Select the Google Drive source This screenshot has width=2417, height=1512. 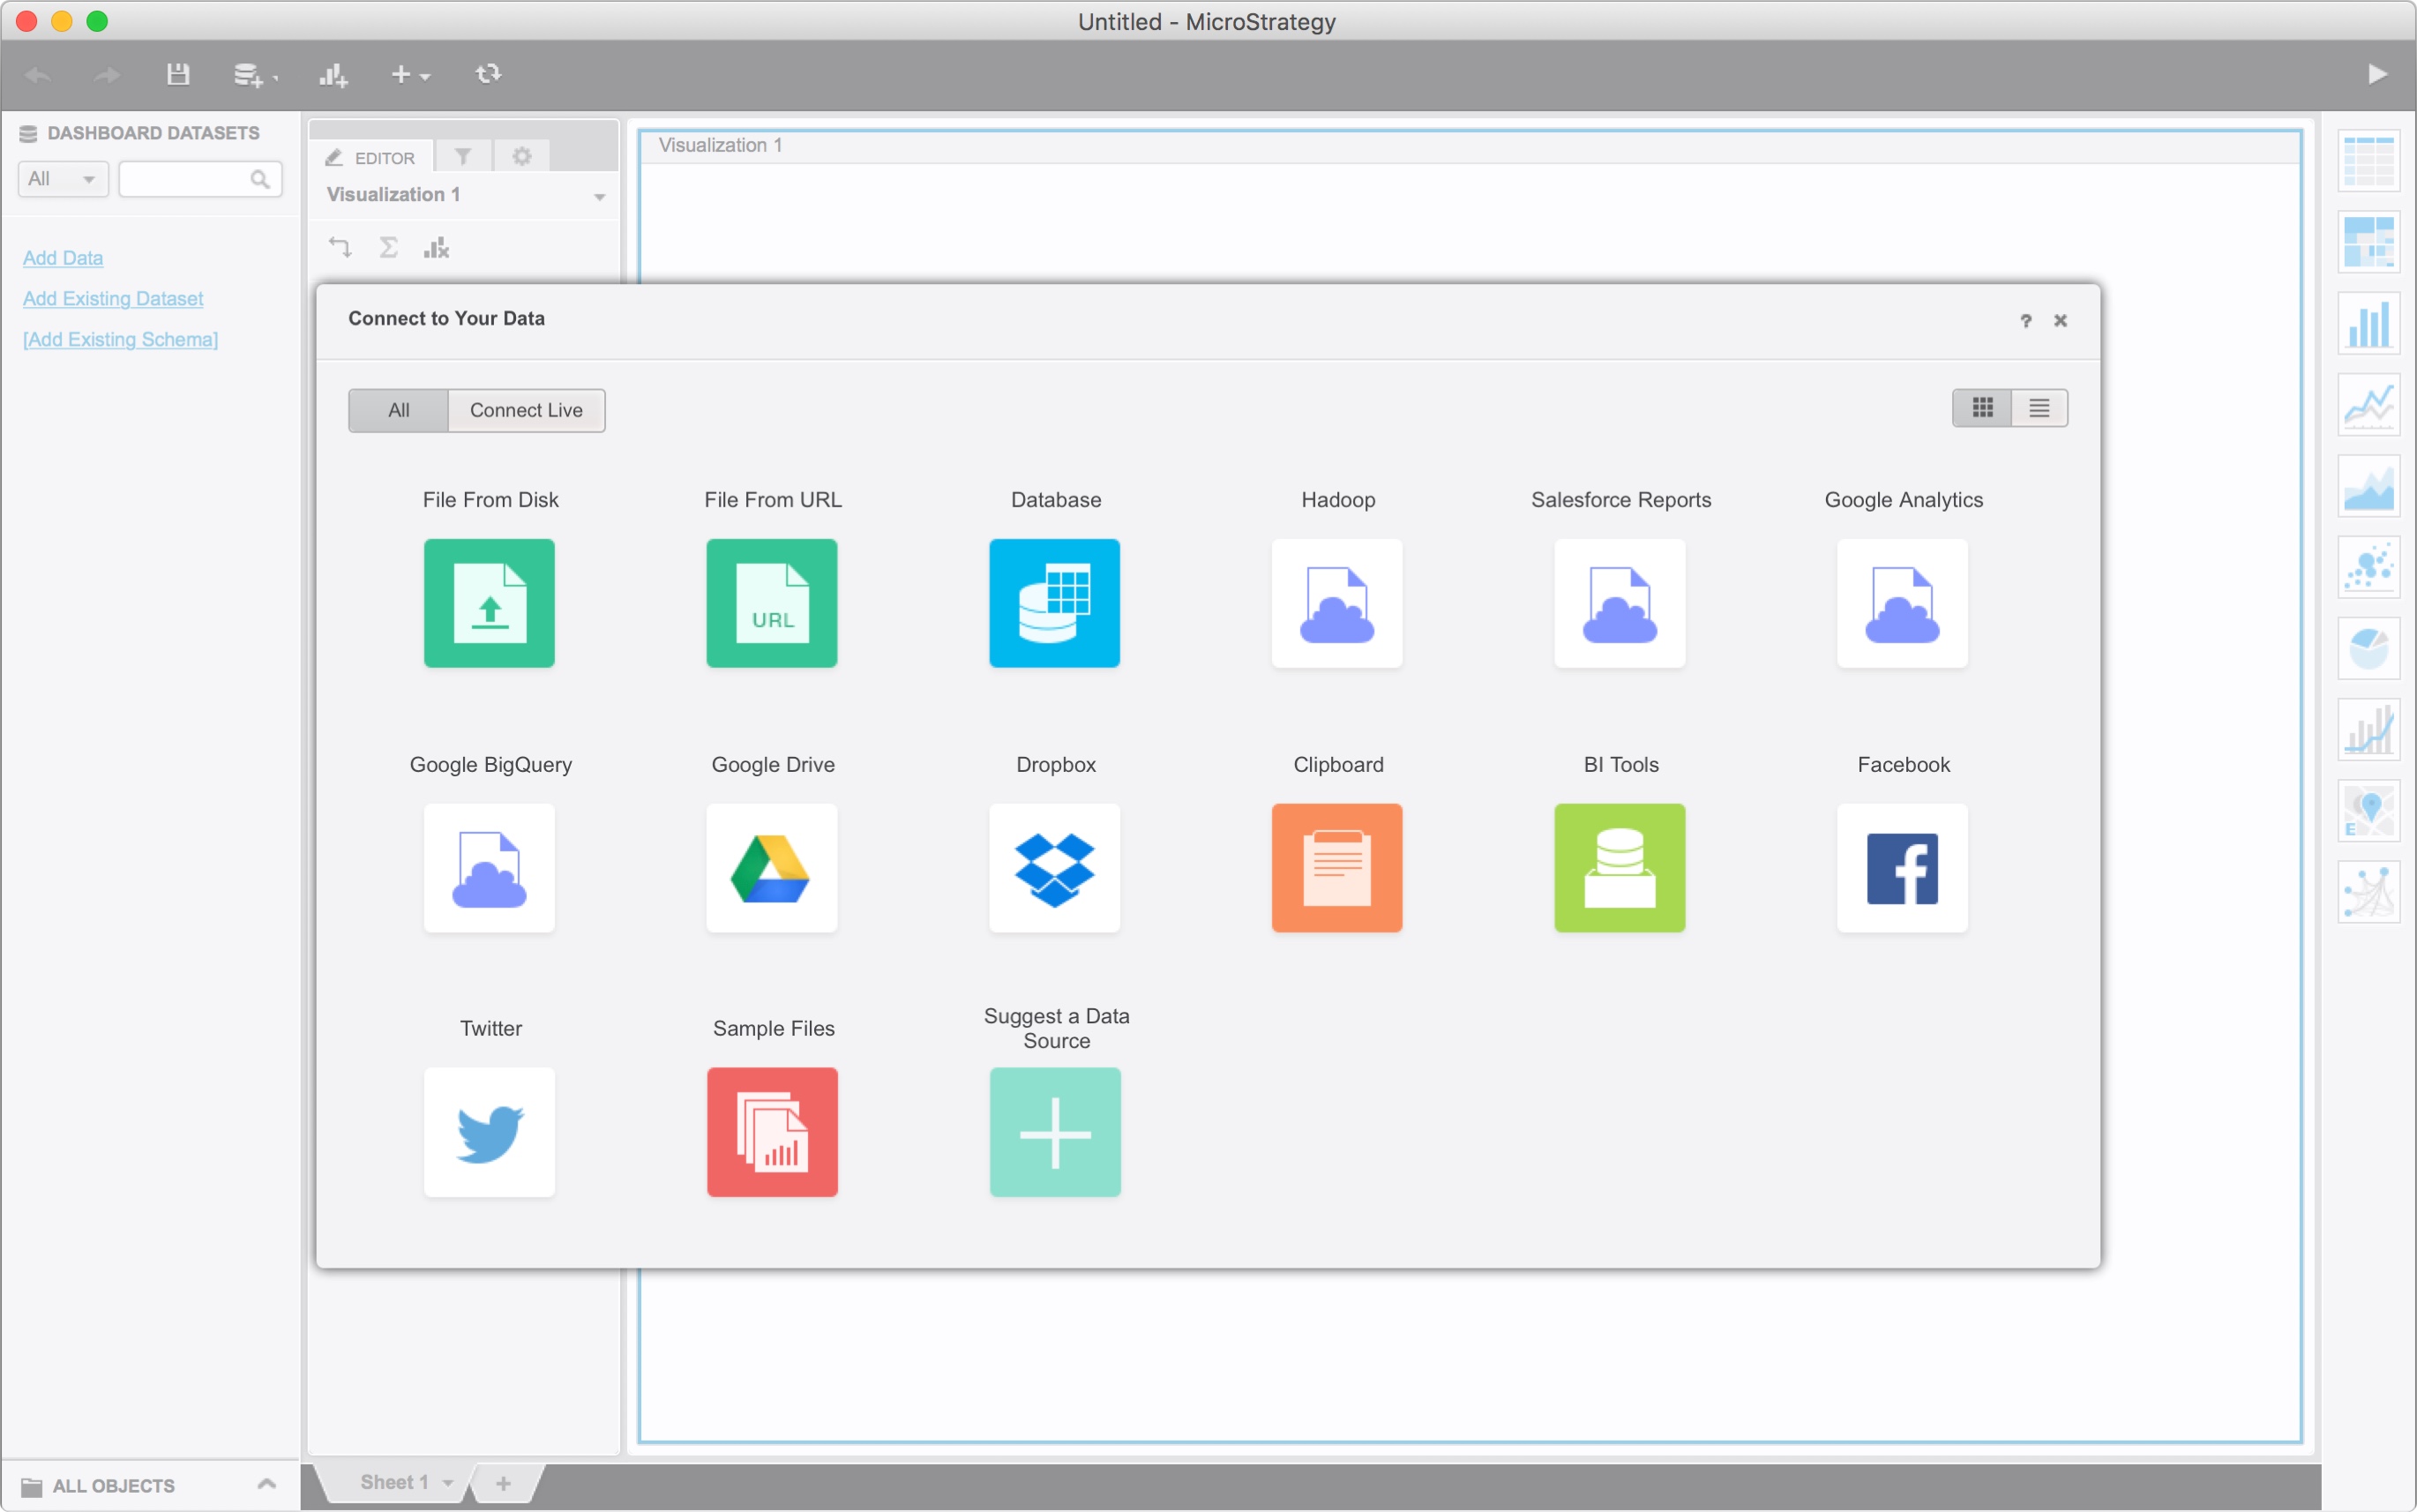(772, 868)
